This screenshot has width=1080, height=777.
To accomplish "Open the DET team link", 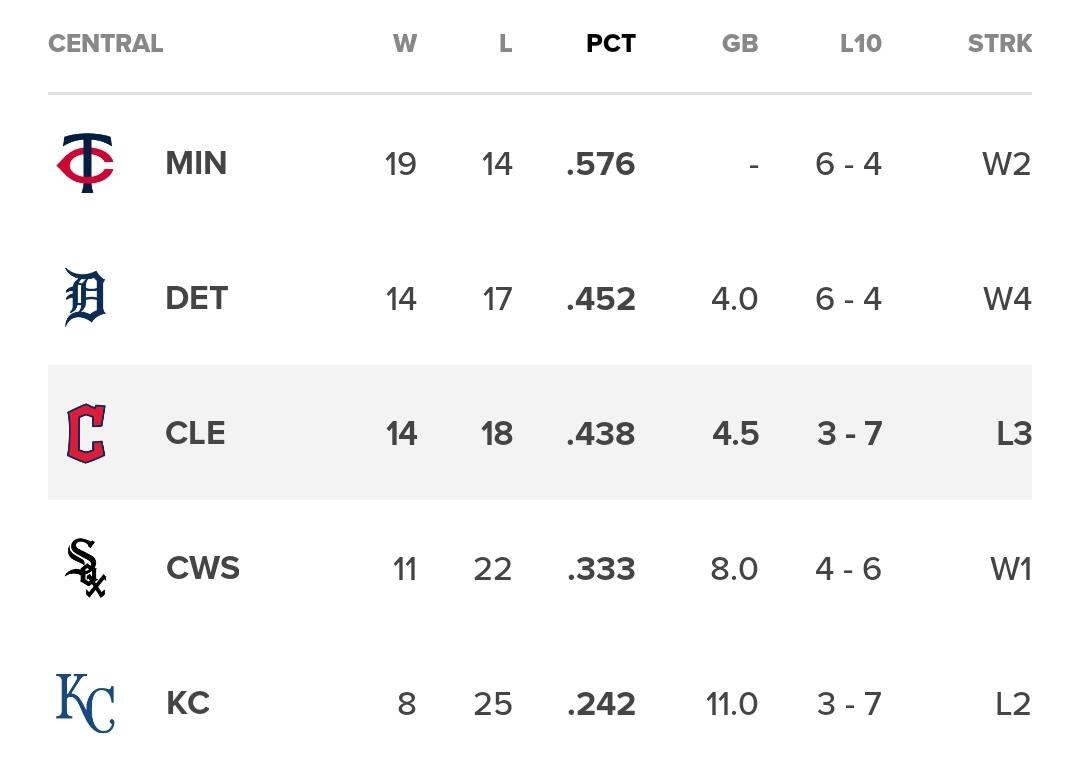I will coord(197,298).
